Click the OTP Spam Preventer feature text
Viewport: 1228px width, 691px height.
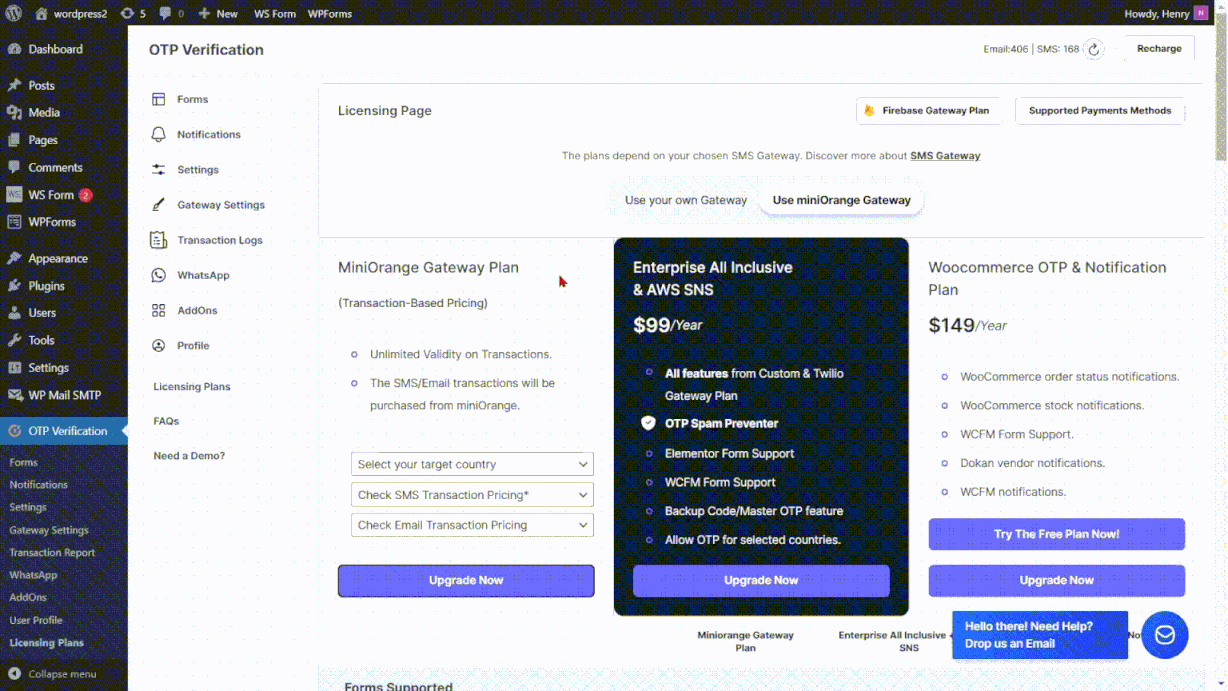pos(721,423)
